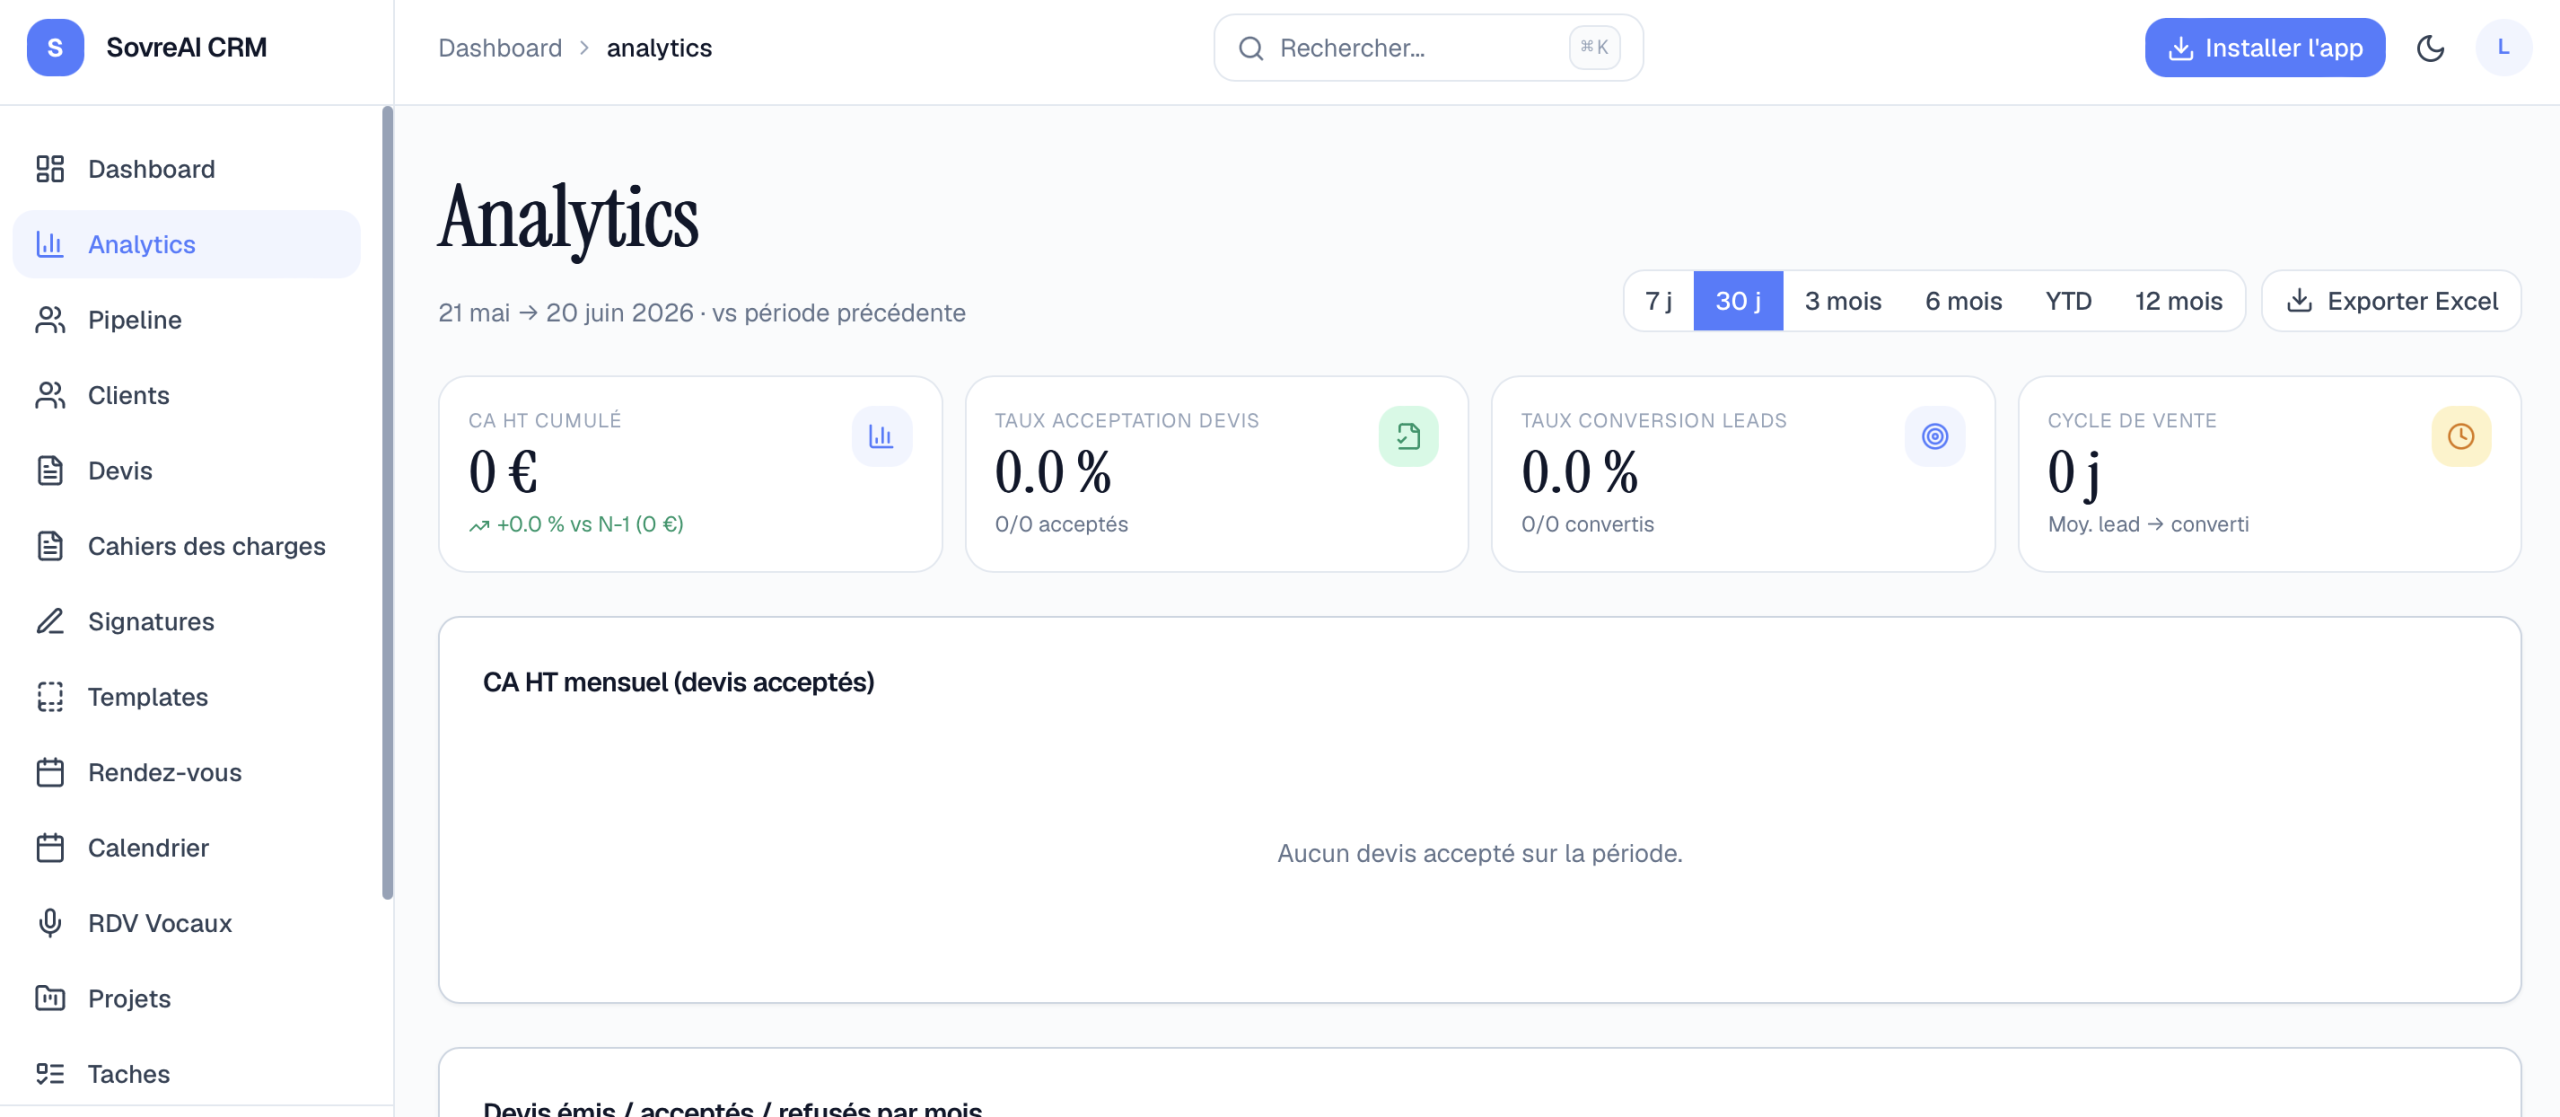Click the Taux acceptation devis file-check icon

tap(1408, 436)
